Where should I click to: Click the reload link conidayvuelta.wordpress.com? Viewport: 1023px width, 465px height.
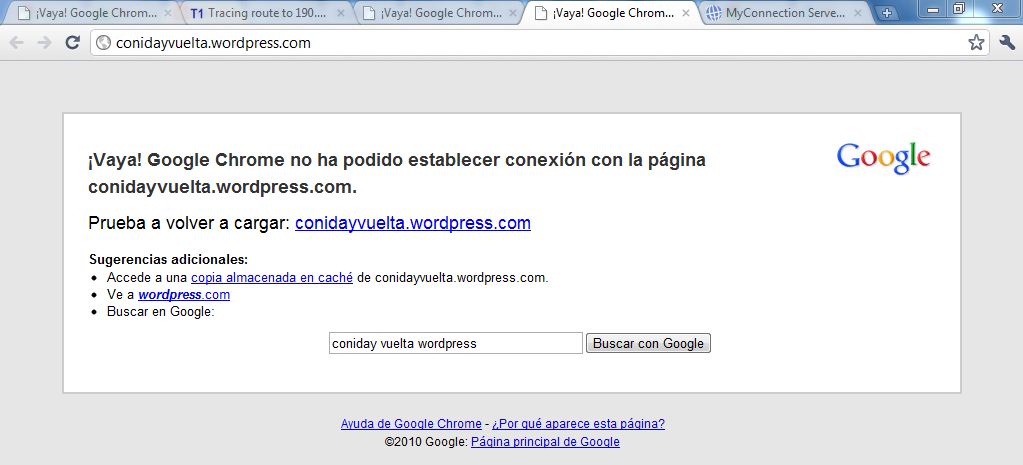[x=413, y=223]
